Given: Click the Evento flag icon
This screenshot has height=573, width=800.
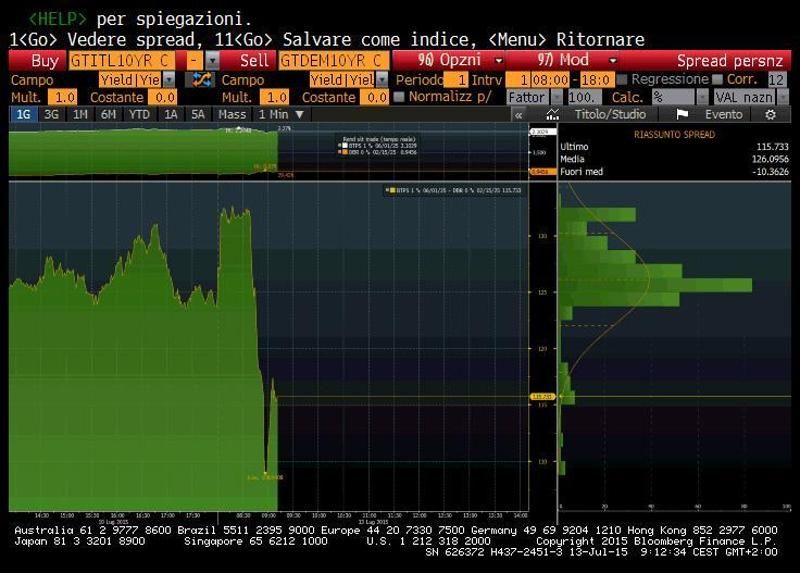Looking at the screenshot, I should coord(682,114).
